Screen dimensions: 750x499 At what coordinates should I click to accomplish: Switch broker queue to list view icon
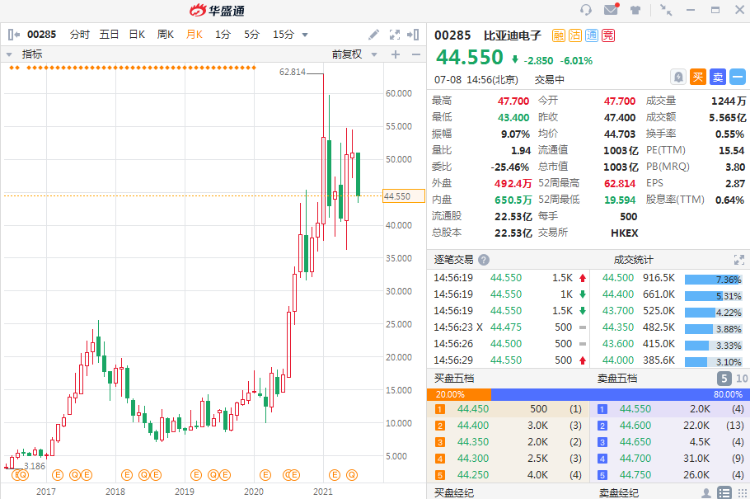[724, 493]
